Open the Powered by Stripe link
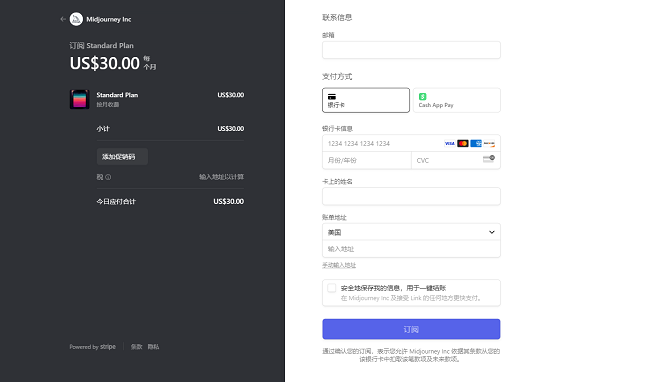 (x=93, y=347)
